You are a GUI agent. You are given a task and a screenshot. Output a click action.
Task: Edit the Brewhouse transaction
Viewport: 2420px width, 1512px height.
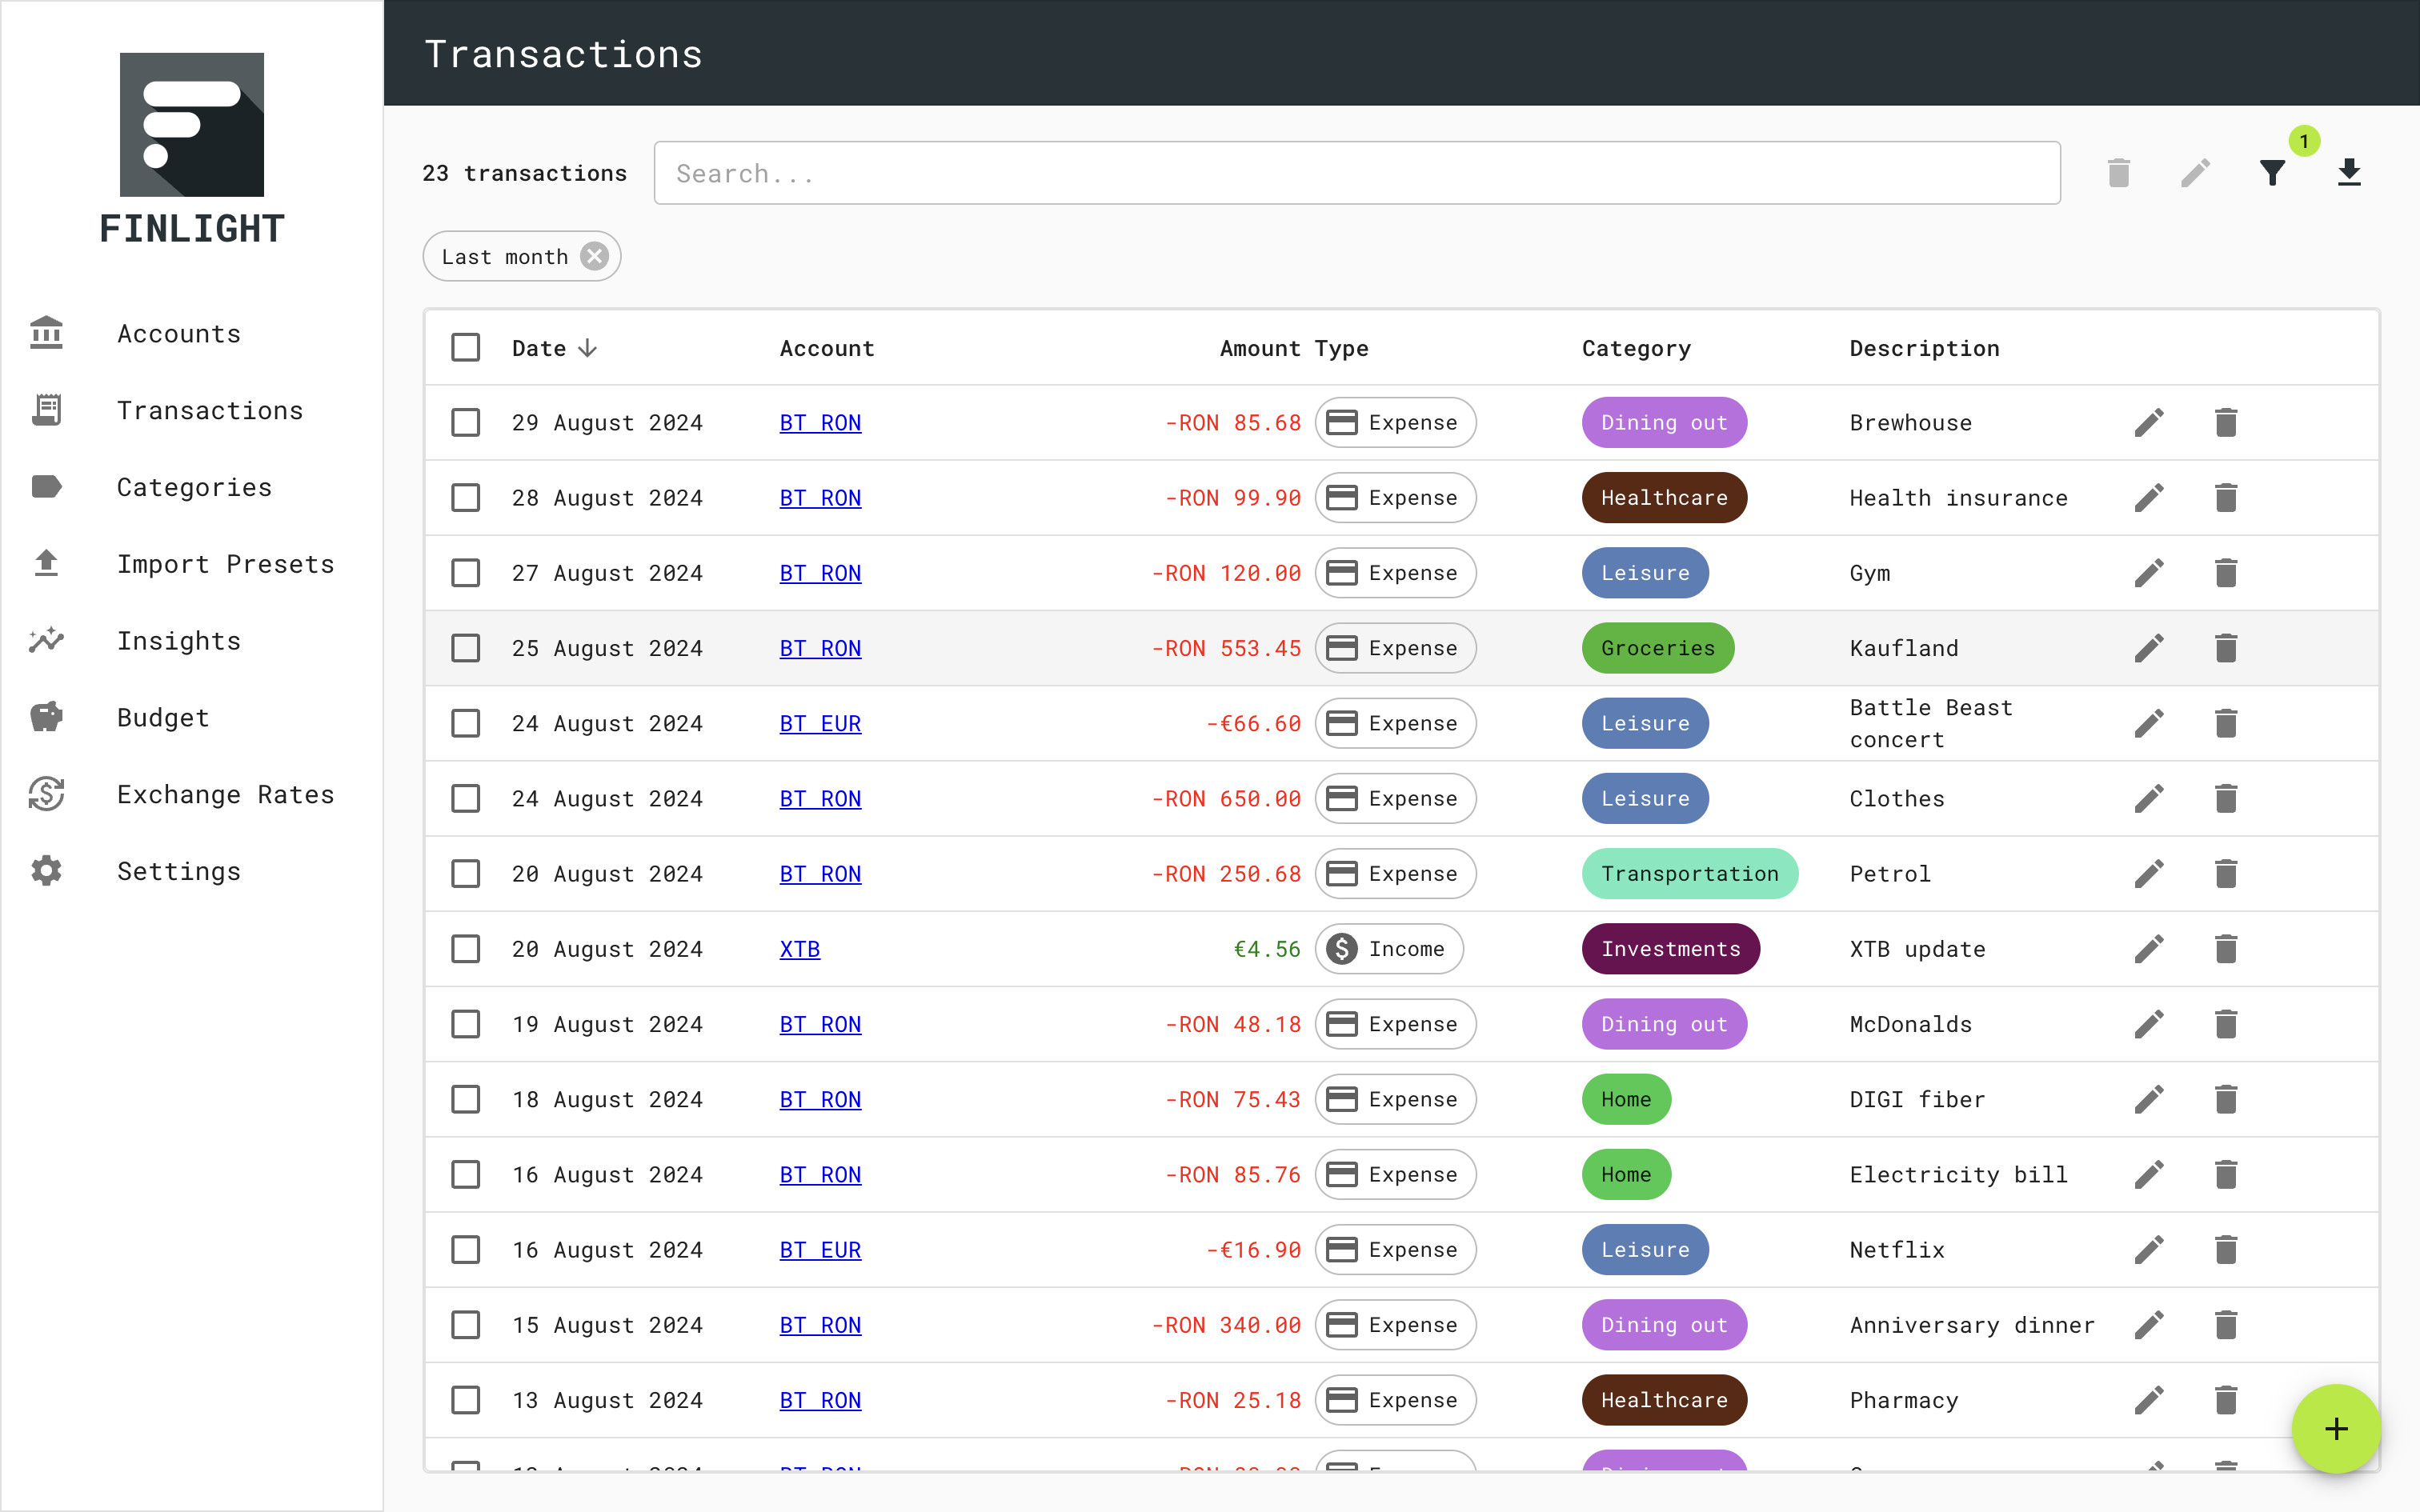tap(2149, 423)
